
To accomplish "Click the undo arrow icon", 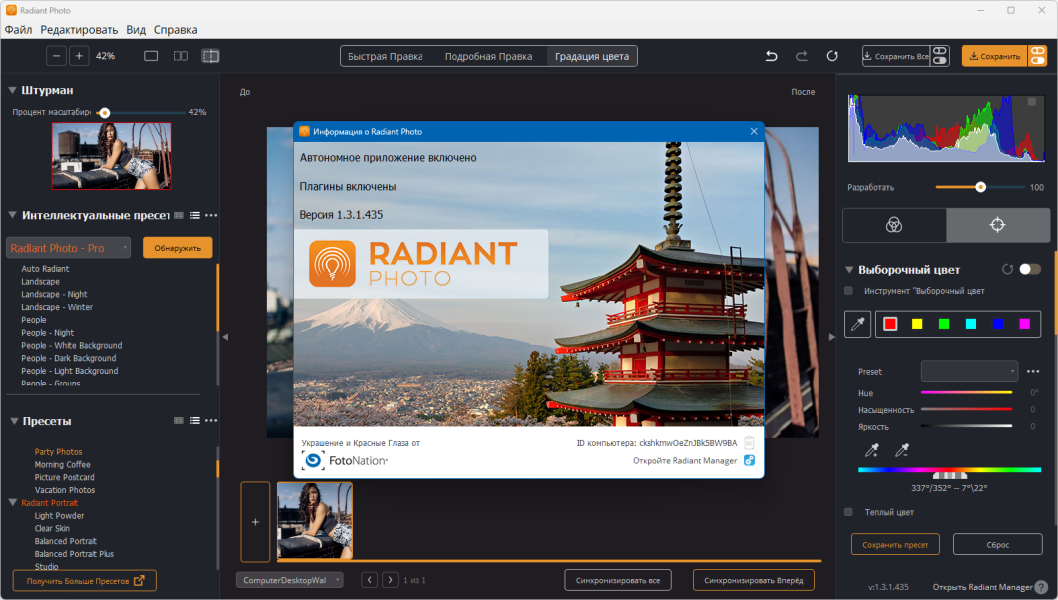I will coord(771,56).
